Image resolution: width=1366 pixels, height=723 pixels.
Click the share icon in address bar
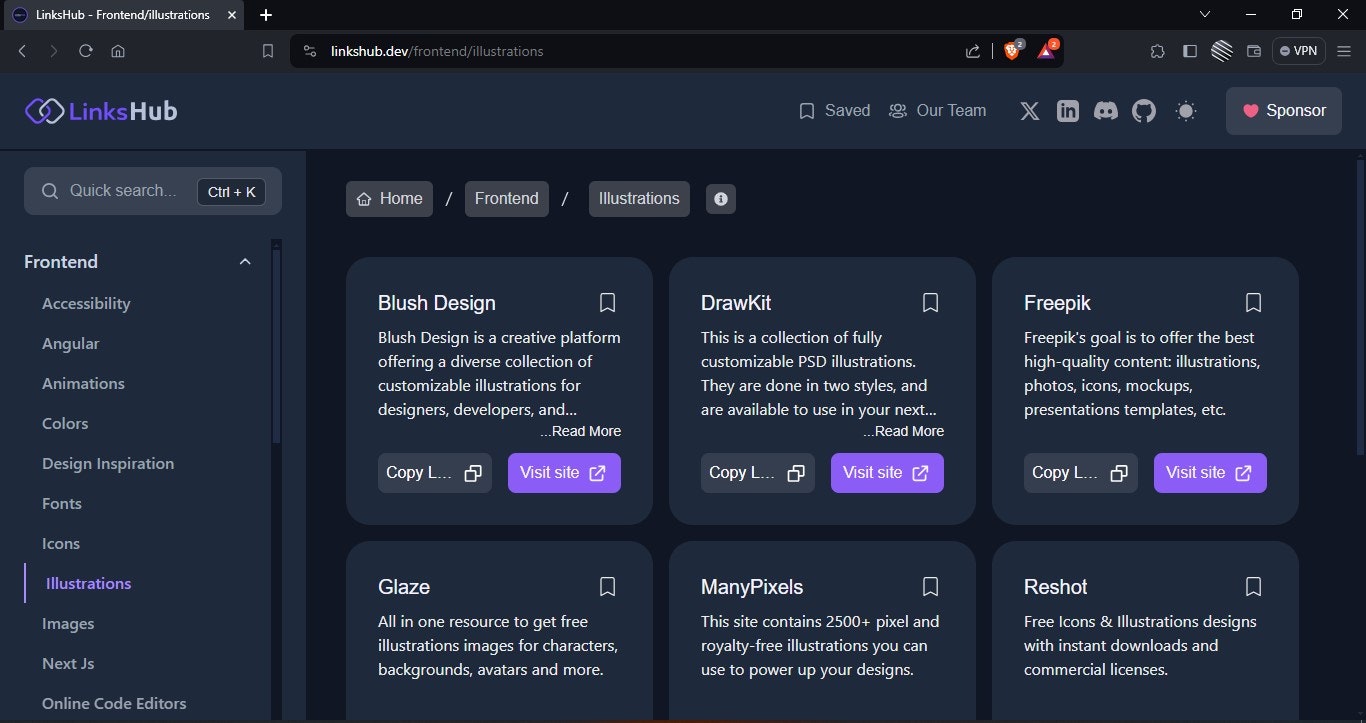(x=973, y=51)
